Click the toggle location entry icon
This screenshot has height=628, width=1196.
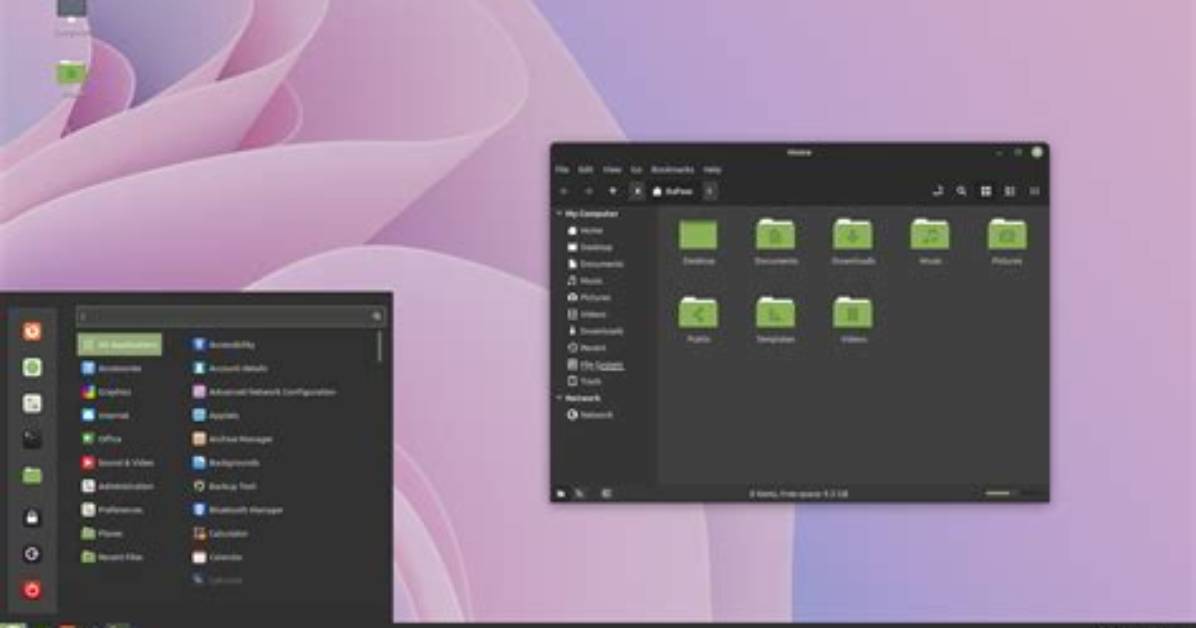coord(938,192)
